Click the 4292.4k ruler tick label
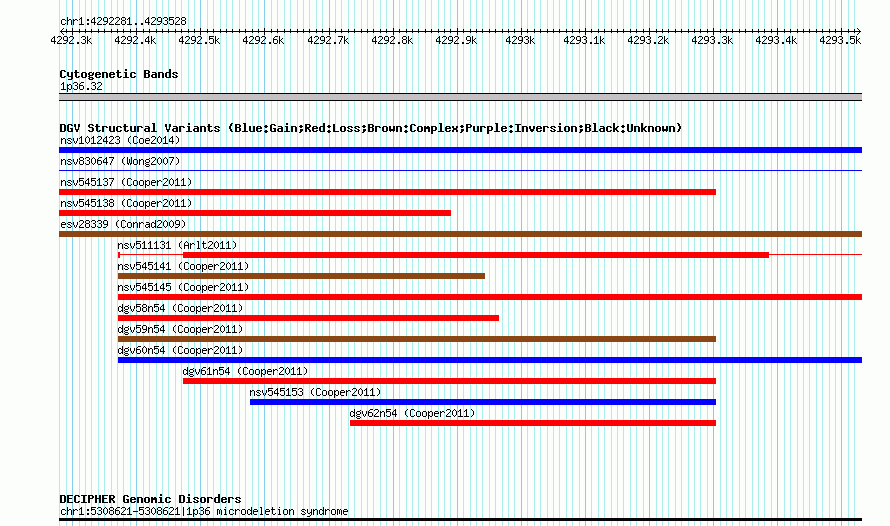 tap(135, 40)
